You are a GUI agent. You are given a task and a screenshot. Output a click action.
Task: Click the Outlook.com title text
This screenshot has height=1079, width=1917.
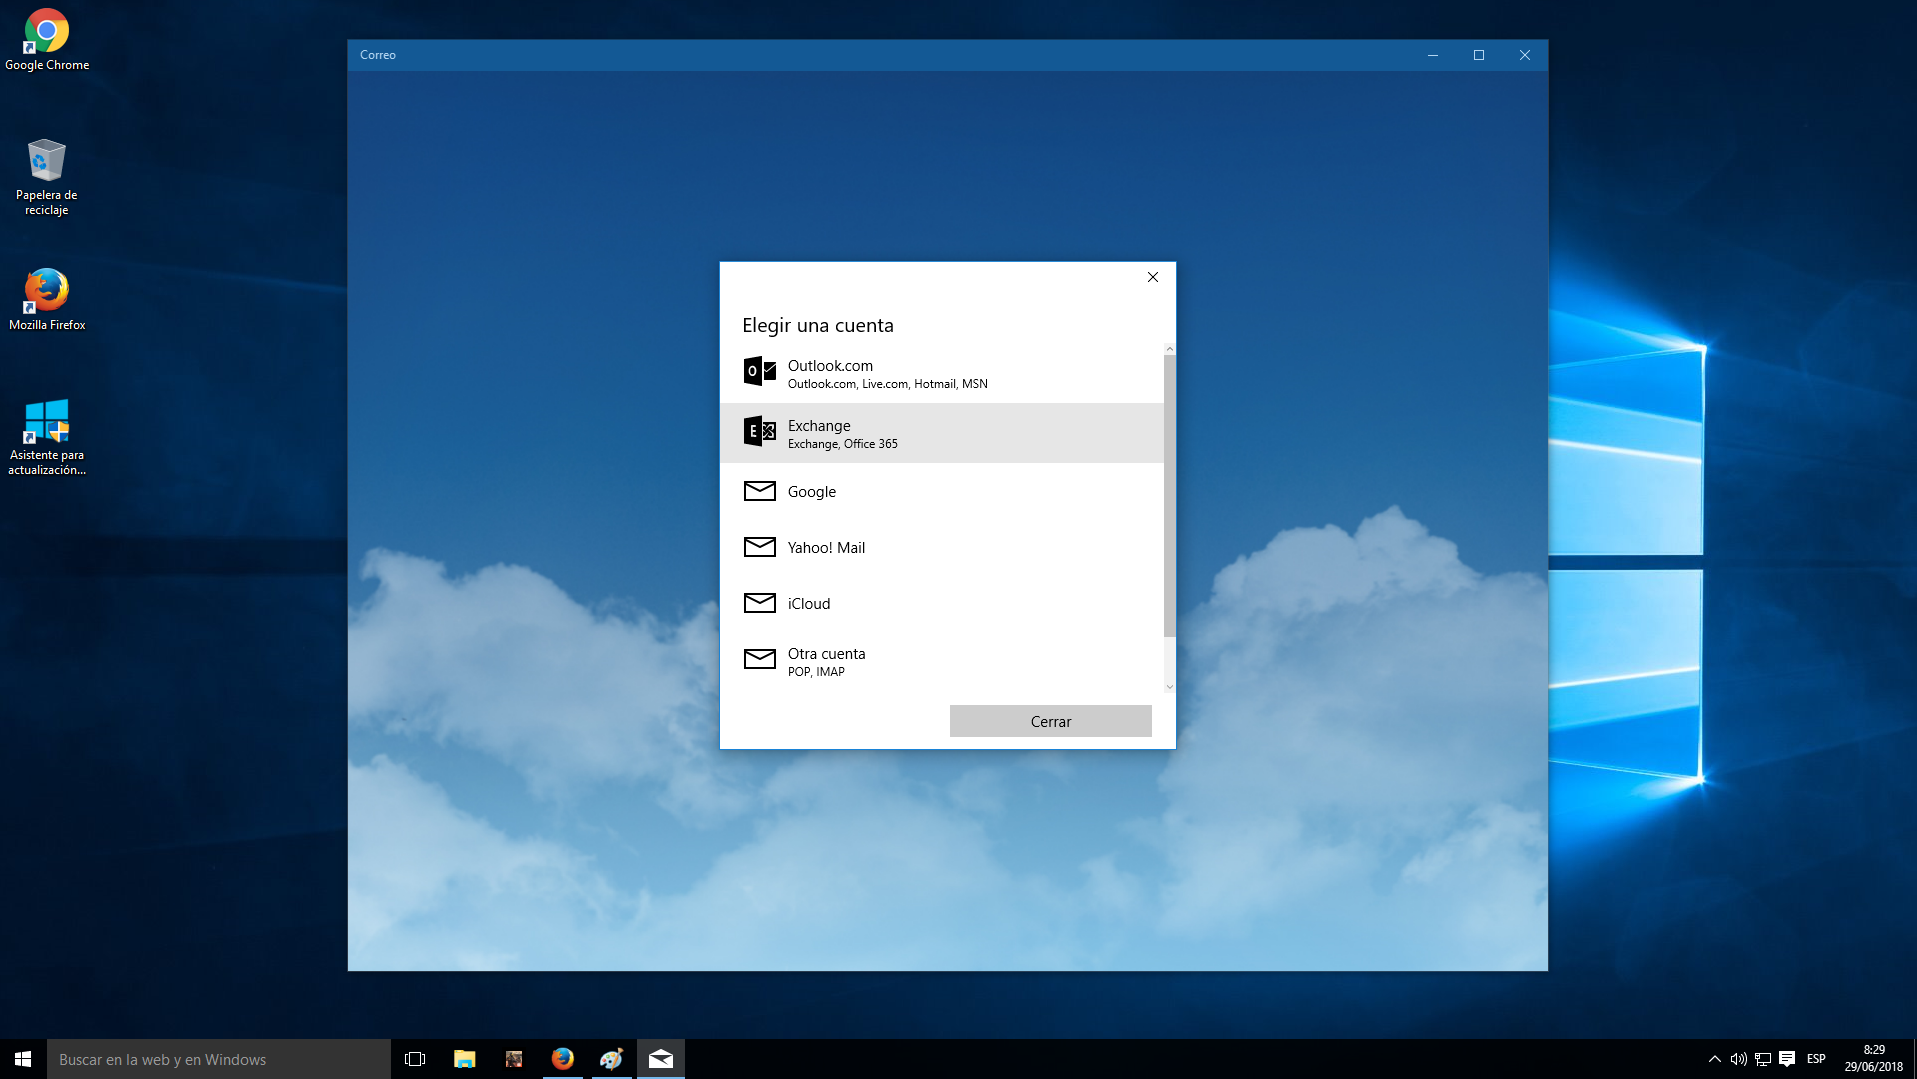[x=830, y=366]
